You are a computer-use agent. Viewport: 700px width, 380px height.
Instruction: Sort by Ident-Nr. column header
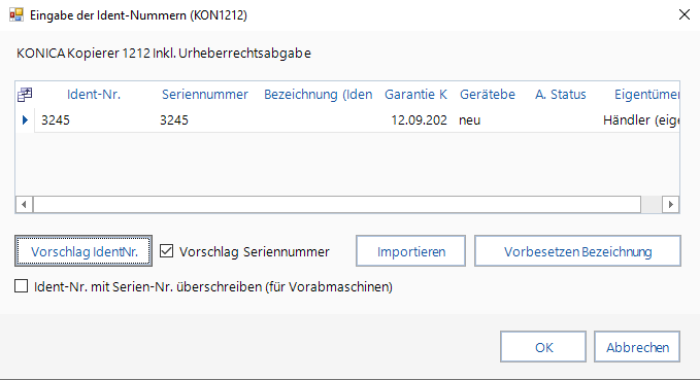tap(94, 94)
